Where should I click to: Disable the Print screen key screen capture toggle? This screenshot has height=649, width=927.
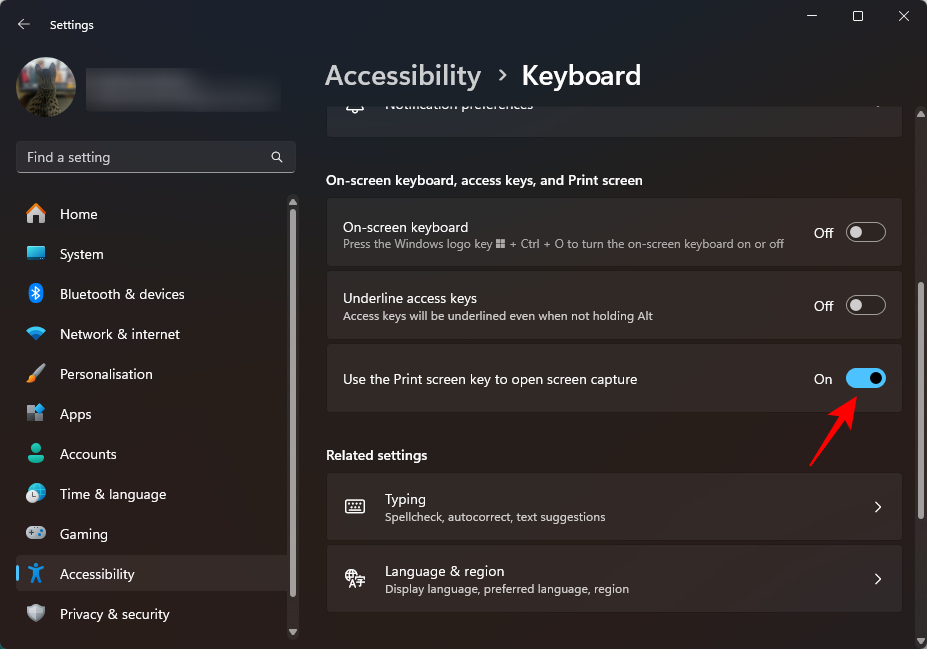[x=865, y=379]
